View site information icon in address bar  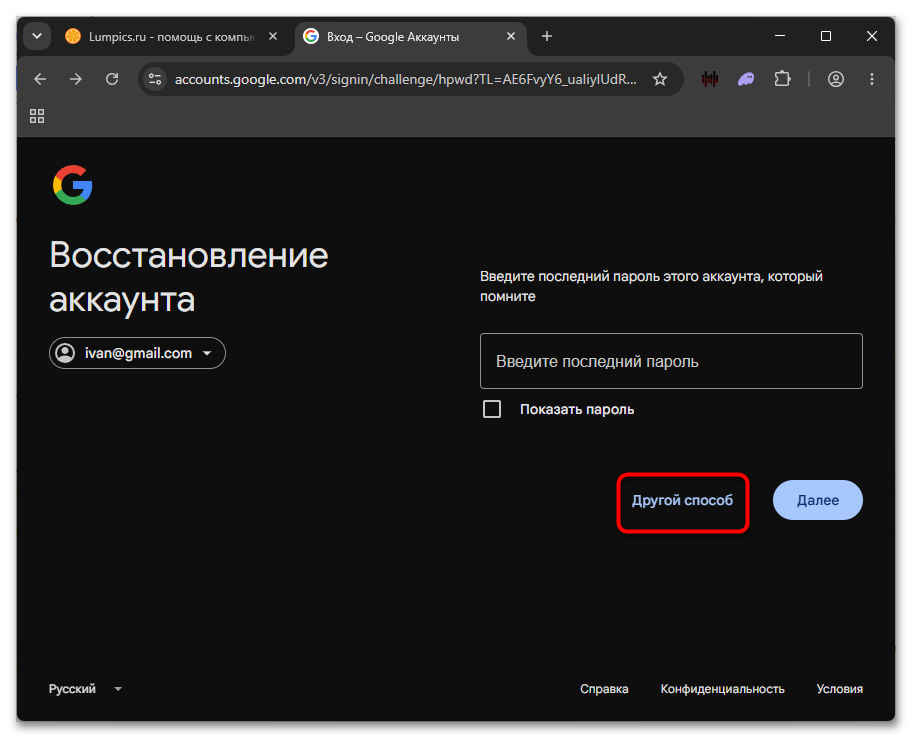click(x=155, y=79)
